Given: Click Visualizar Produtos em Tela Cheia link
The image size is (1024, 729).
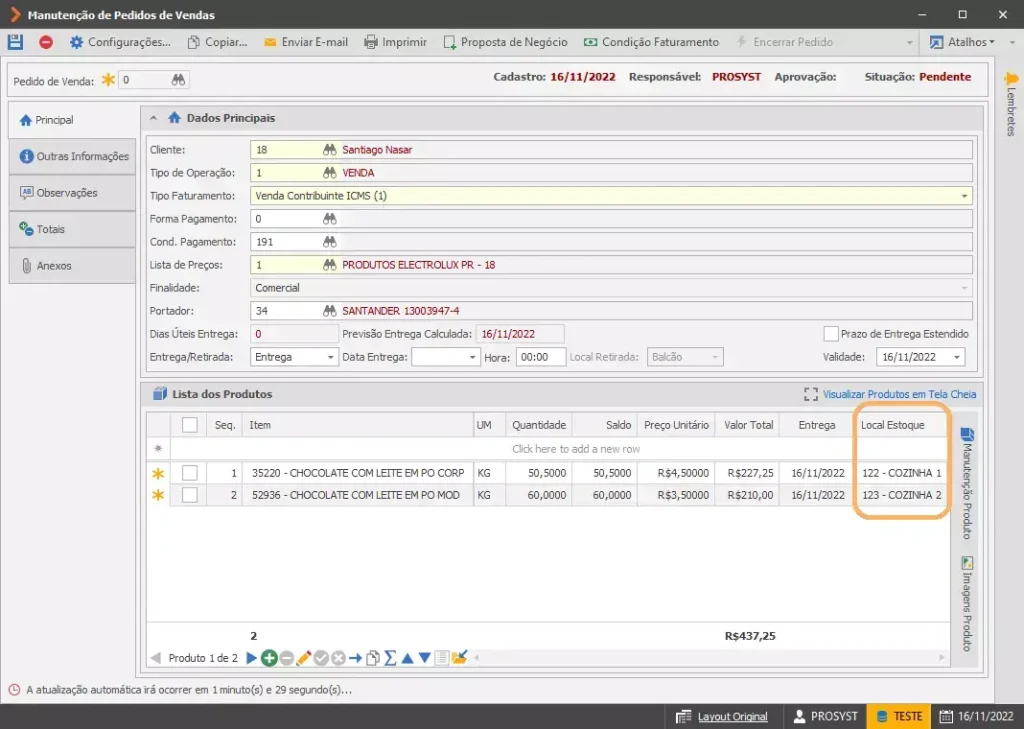Looking at the screenshot, I should pos(899,394).
